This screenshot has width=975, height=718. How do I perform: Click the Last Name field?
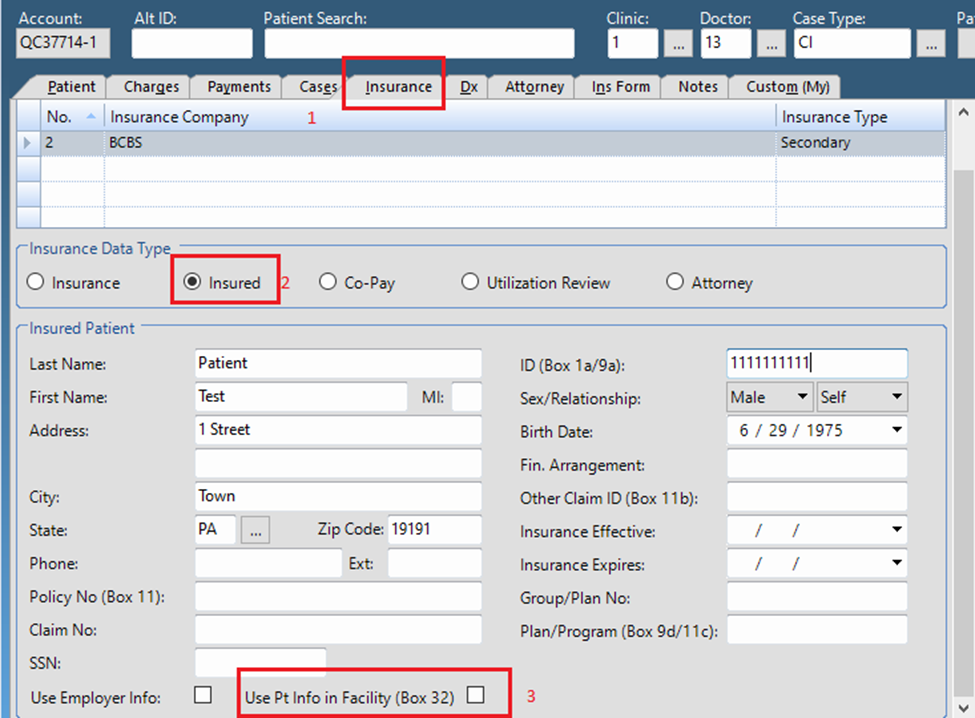pyautogui.click(x=338, y=363)
